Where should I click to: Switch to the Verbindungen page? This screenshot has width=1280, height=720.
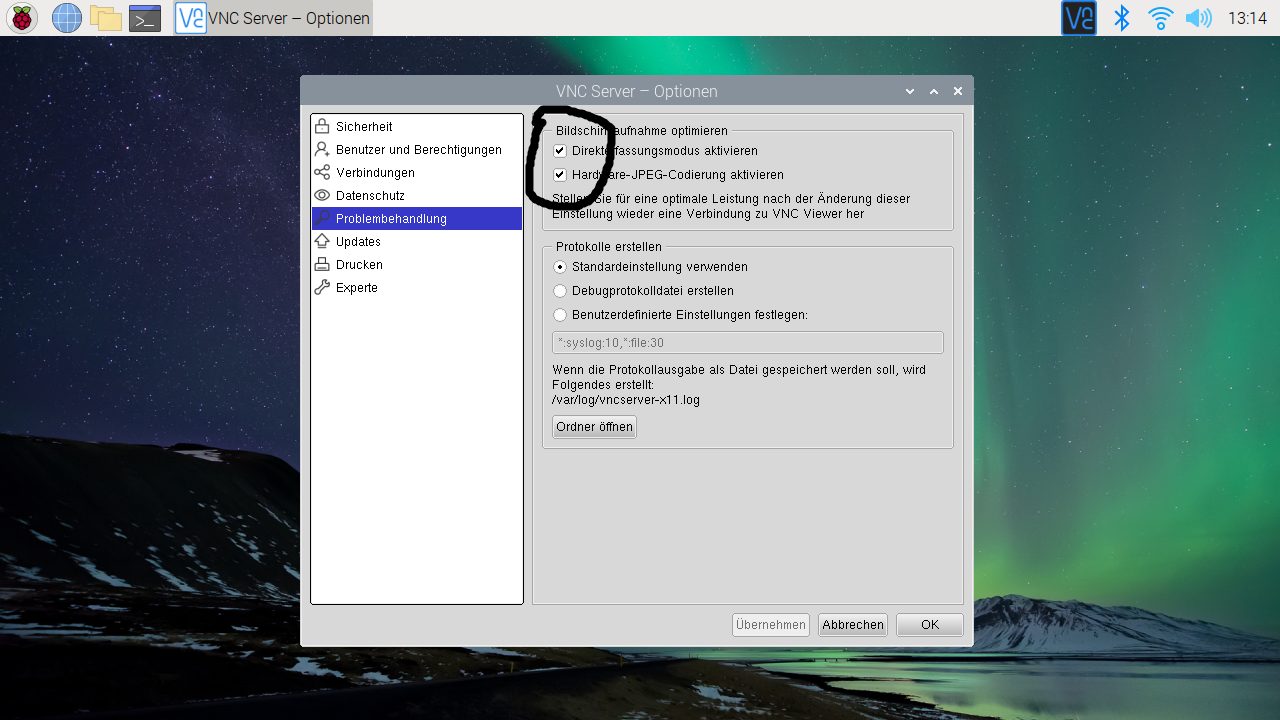[417, 173]
